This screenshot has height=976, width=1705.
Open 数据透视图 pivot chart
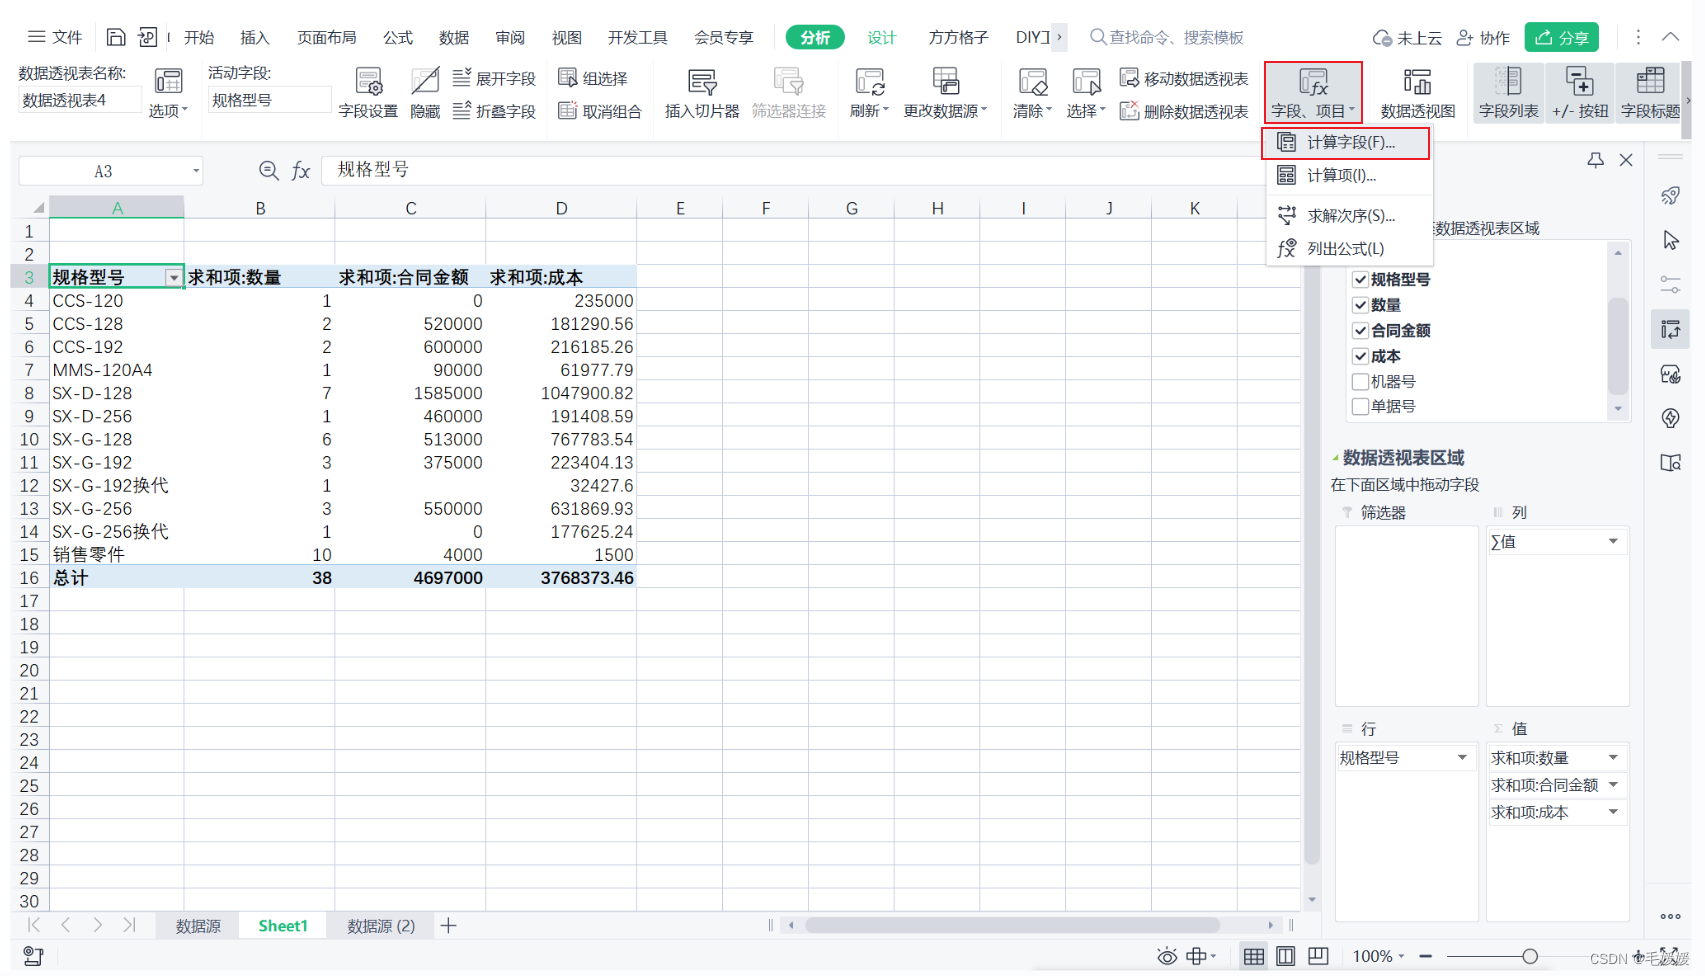point(1417,93)
